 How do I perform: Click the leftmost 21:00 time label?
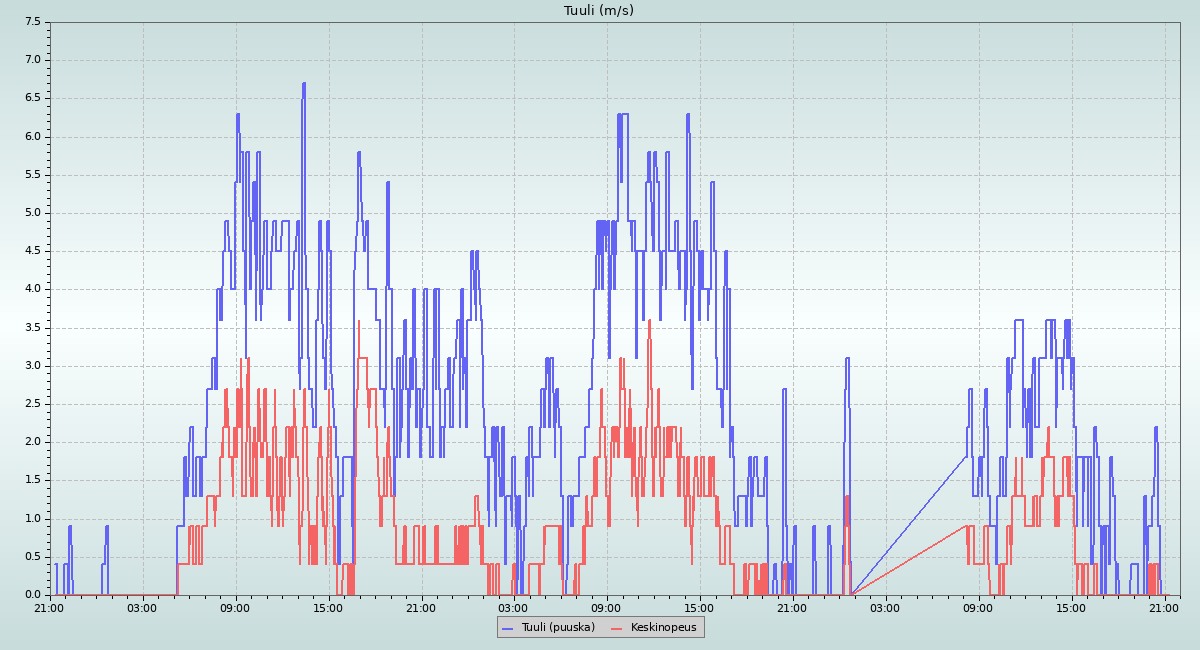pyautogui.click(x=49, y=607)
